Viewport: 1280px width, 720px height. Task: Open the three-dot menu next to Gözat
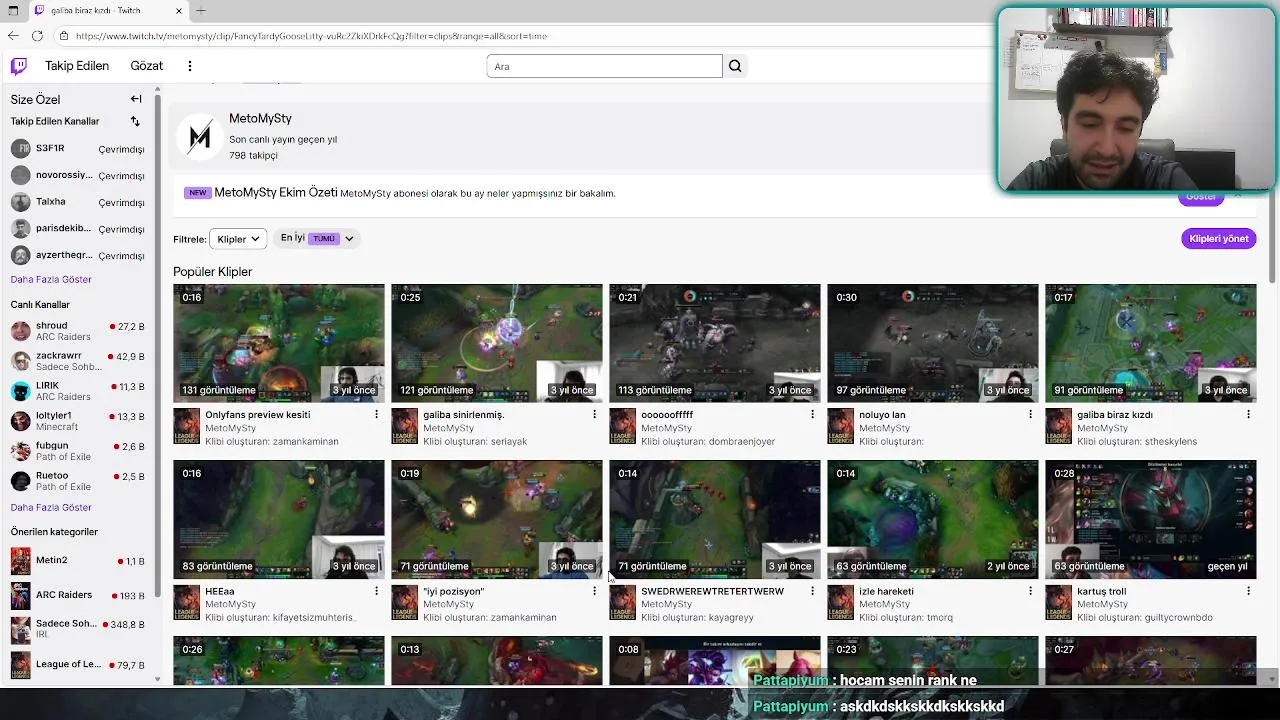(x=190, y=66)
